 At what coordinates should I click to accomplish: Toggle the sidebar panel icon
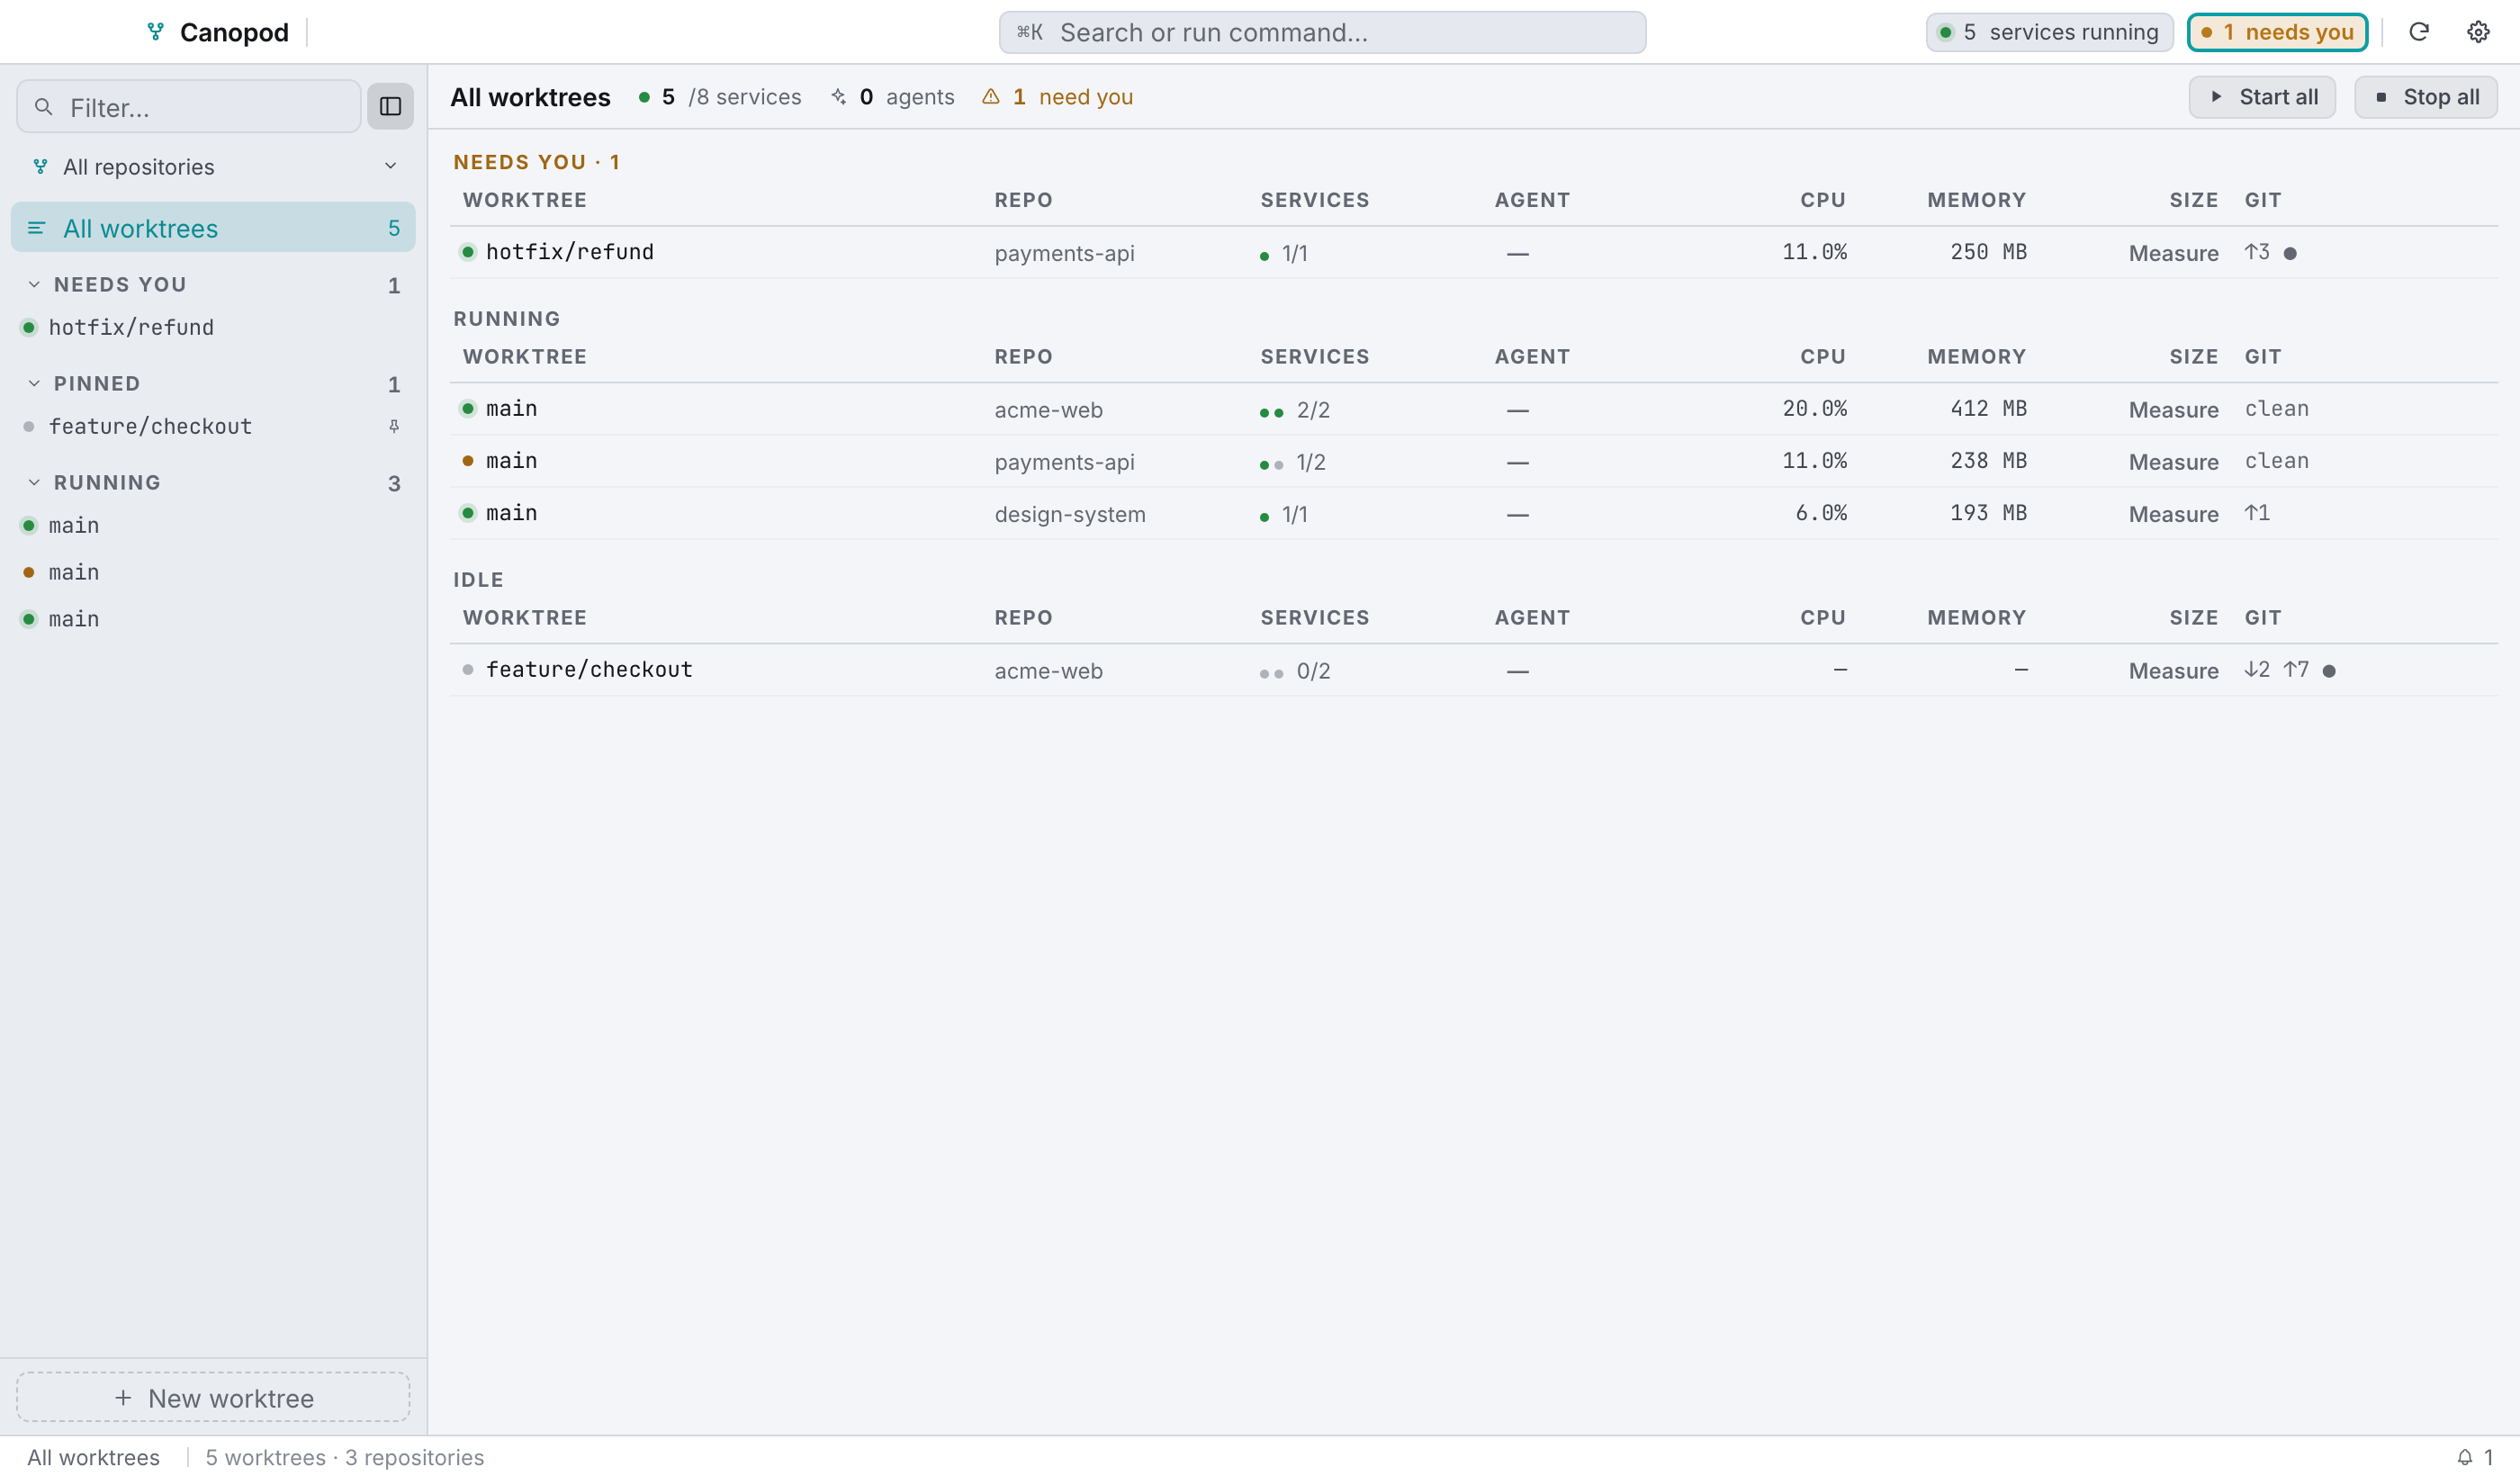click(x=390, y=106)
